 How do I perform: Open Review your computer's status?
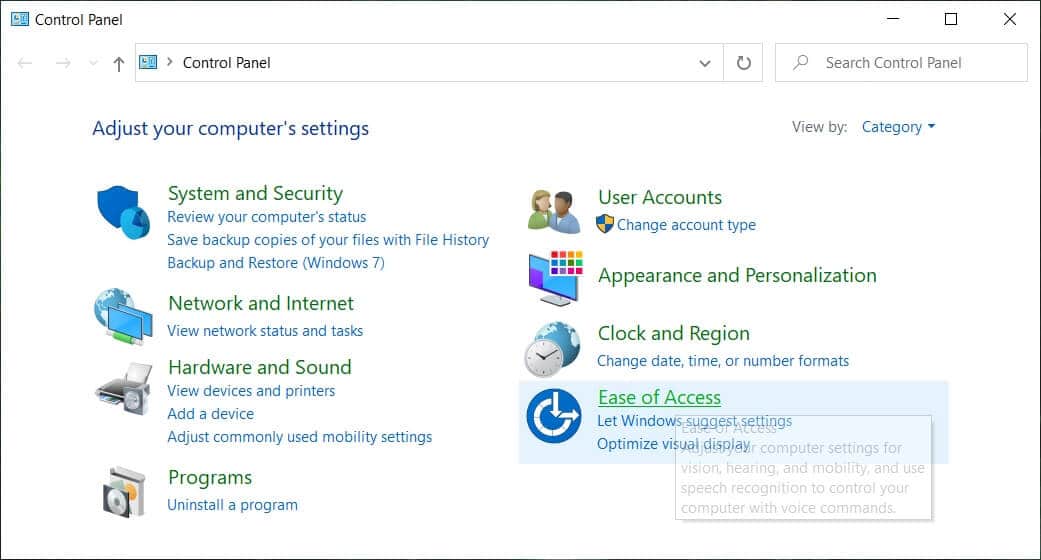pos(266,217)
